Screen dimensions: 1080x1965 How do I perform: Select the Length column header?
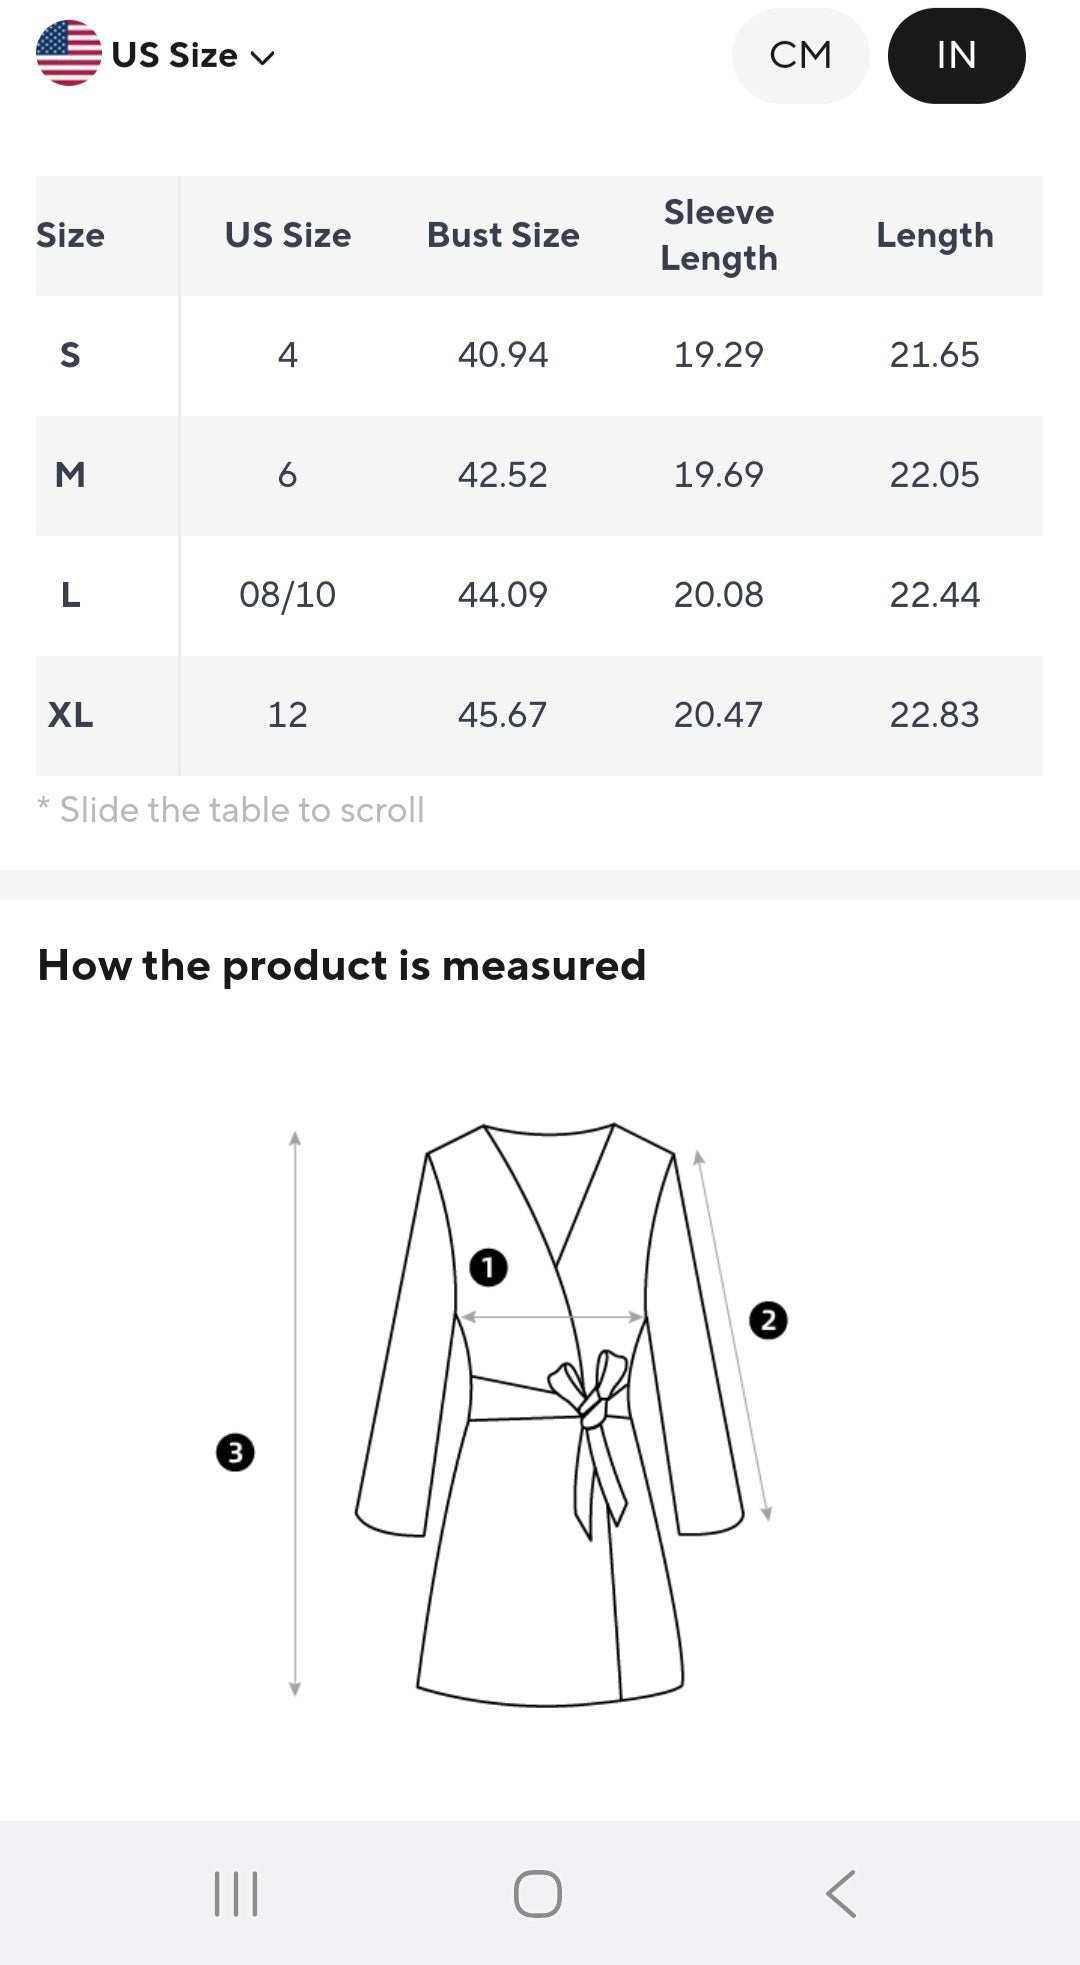point(935,235)
